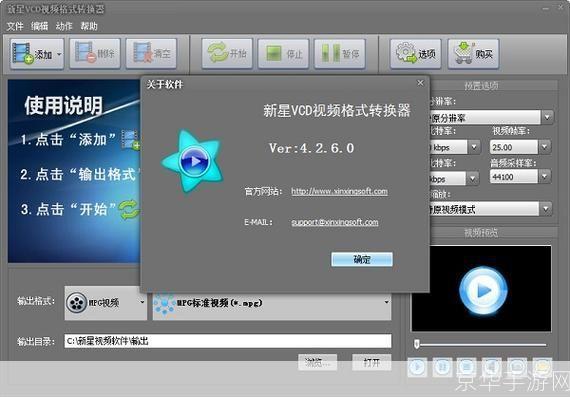Image resolution: width=570 pixels, height=397 pixels.
Task: Click the yellow folder icon below the preview
Action: tap(542, 367)
